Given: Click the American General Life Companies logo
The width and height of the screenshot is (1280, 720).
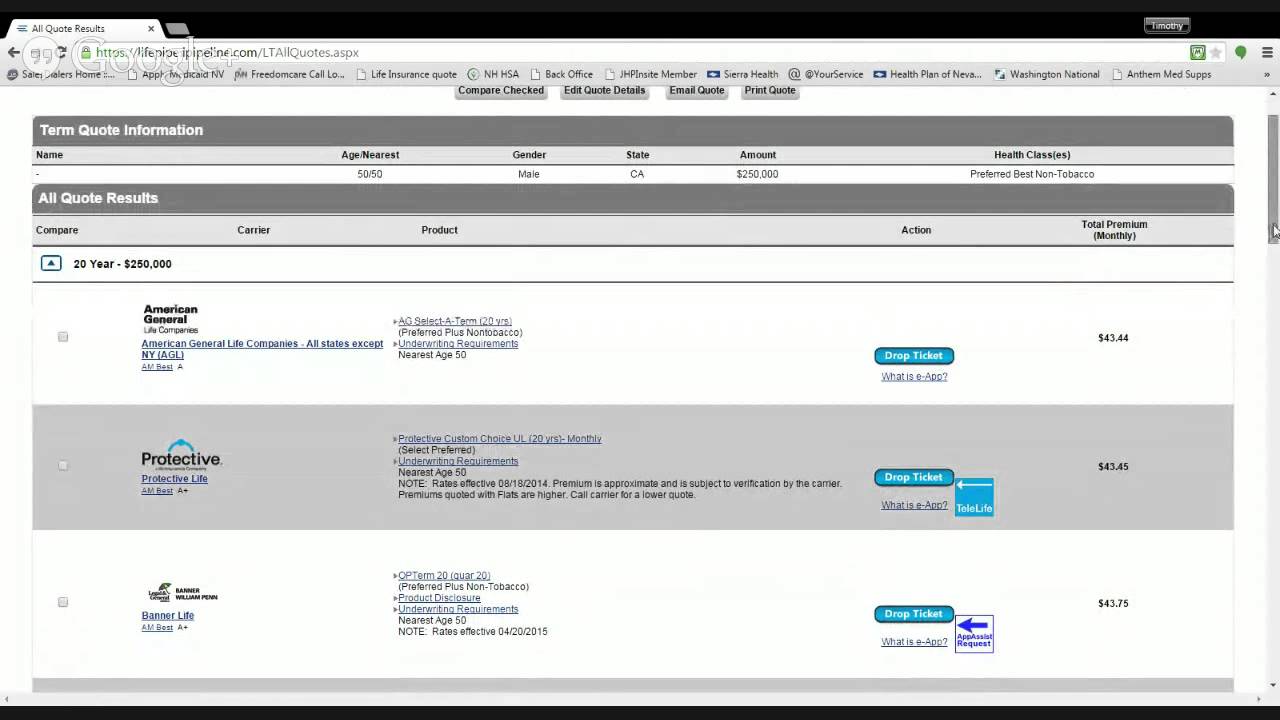Looking at the screenshot, I should click(x=171, y=319).
